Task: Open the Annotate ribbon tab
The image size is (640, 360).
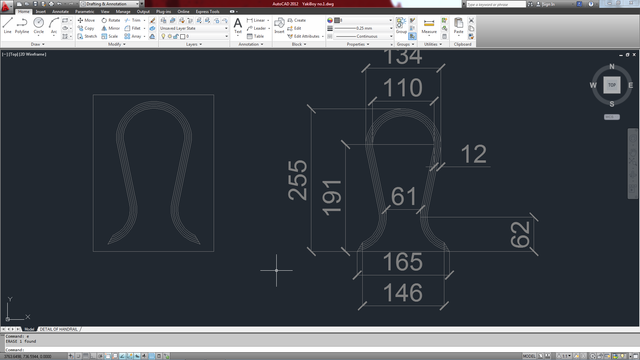Action: pos(60,11)
